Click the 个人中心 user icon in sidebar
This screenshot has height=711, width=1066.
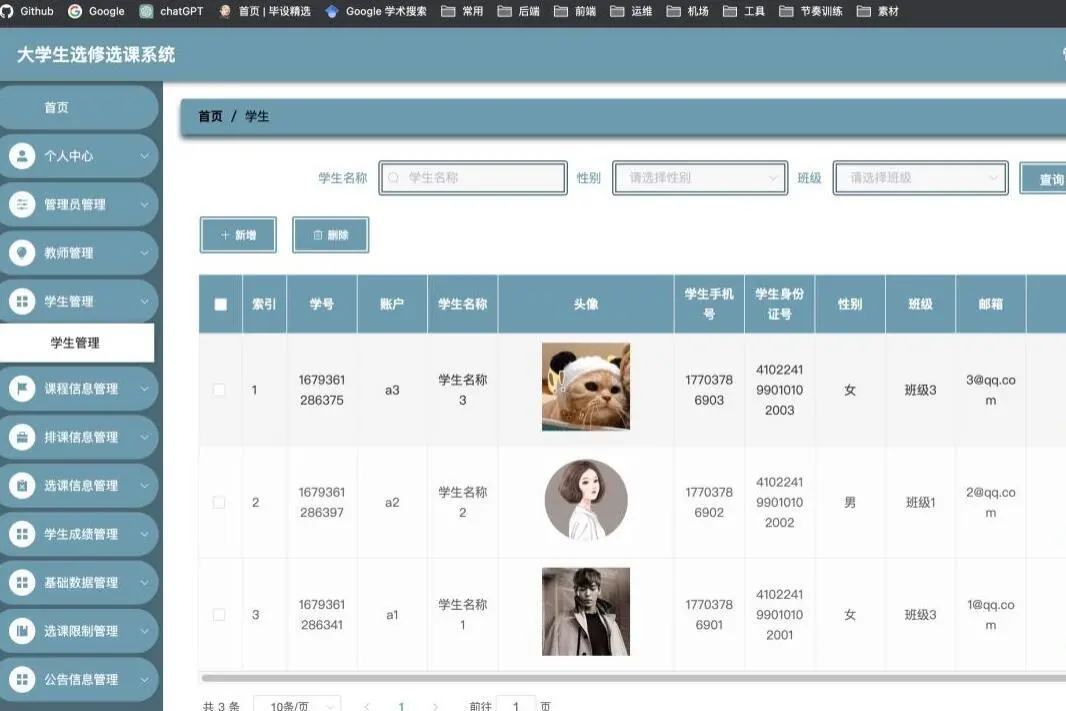[x=22, y=156]
